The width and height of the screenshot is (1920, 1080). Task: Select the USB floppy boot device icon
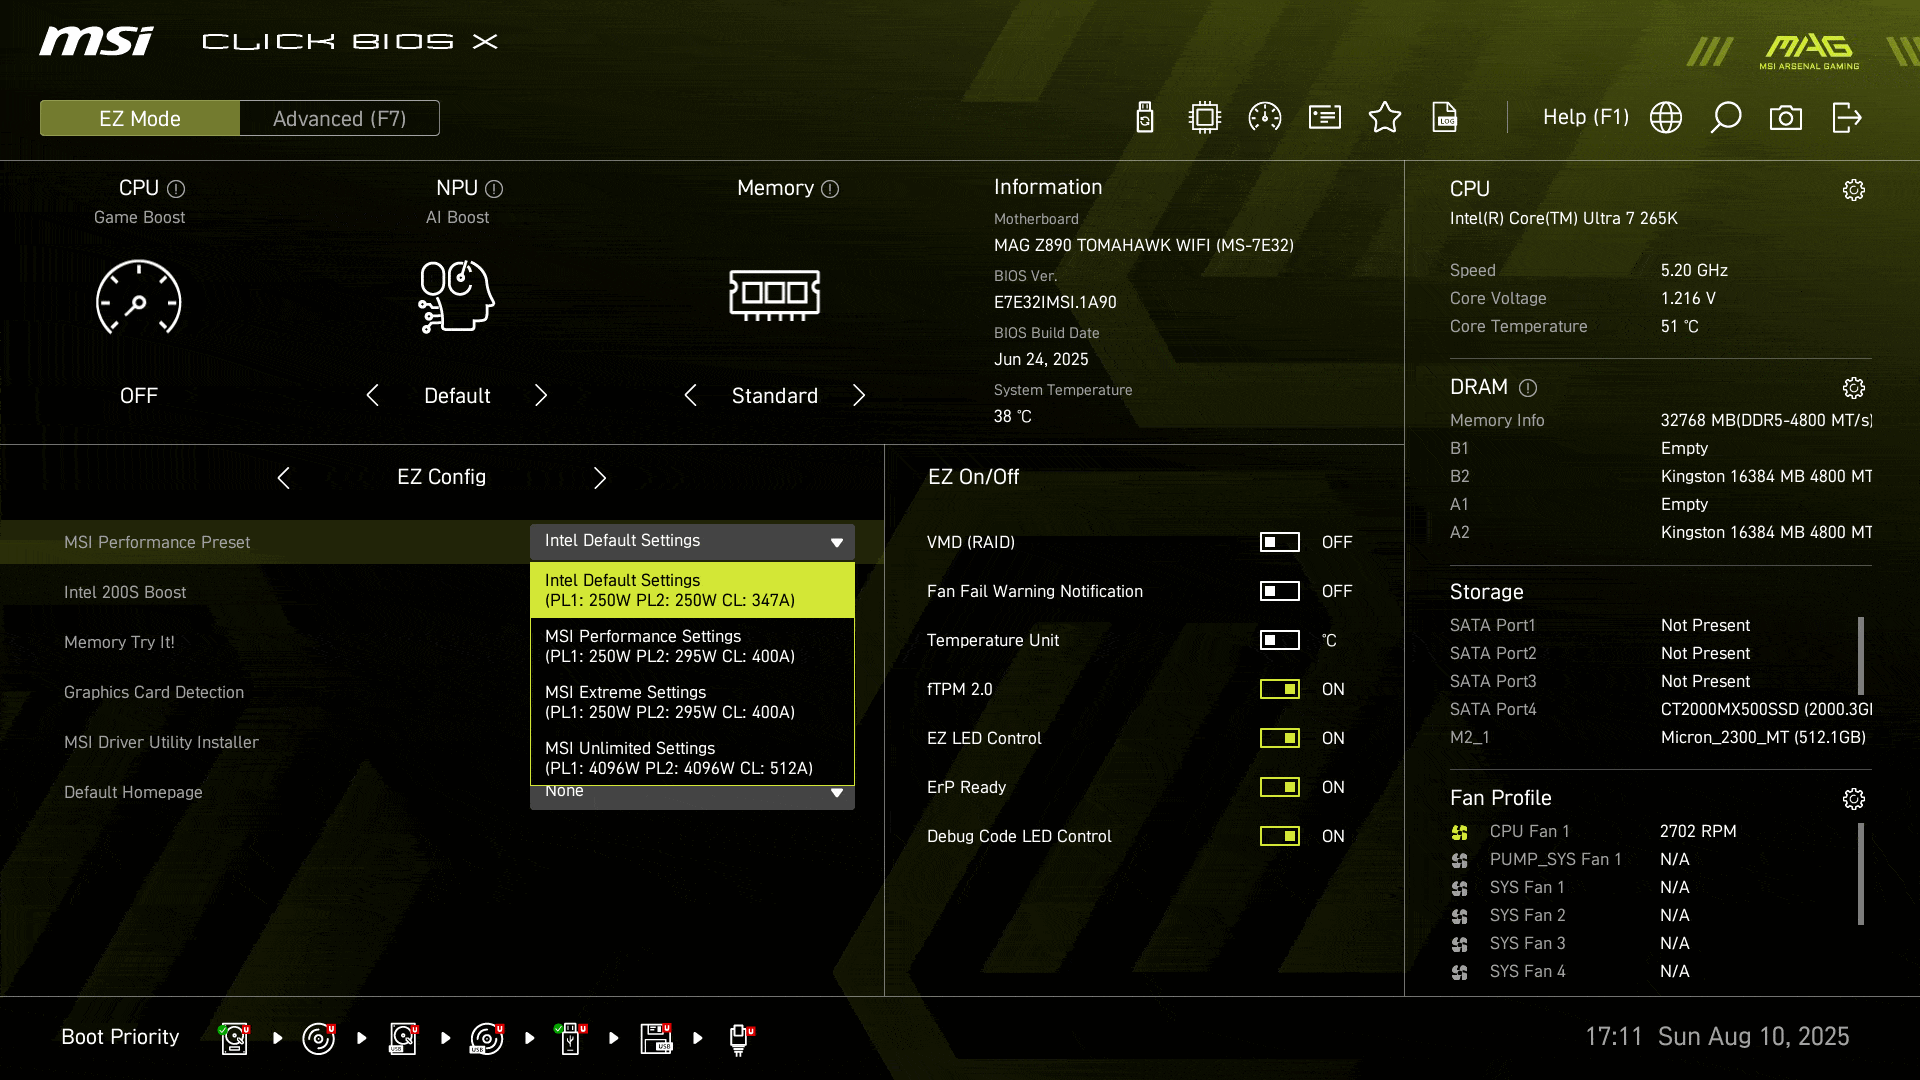(x=657, y=1038)
